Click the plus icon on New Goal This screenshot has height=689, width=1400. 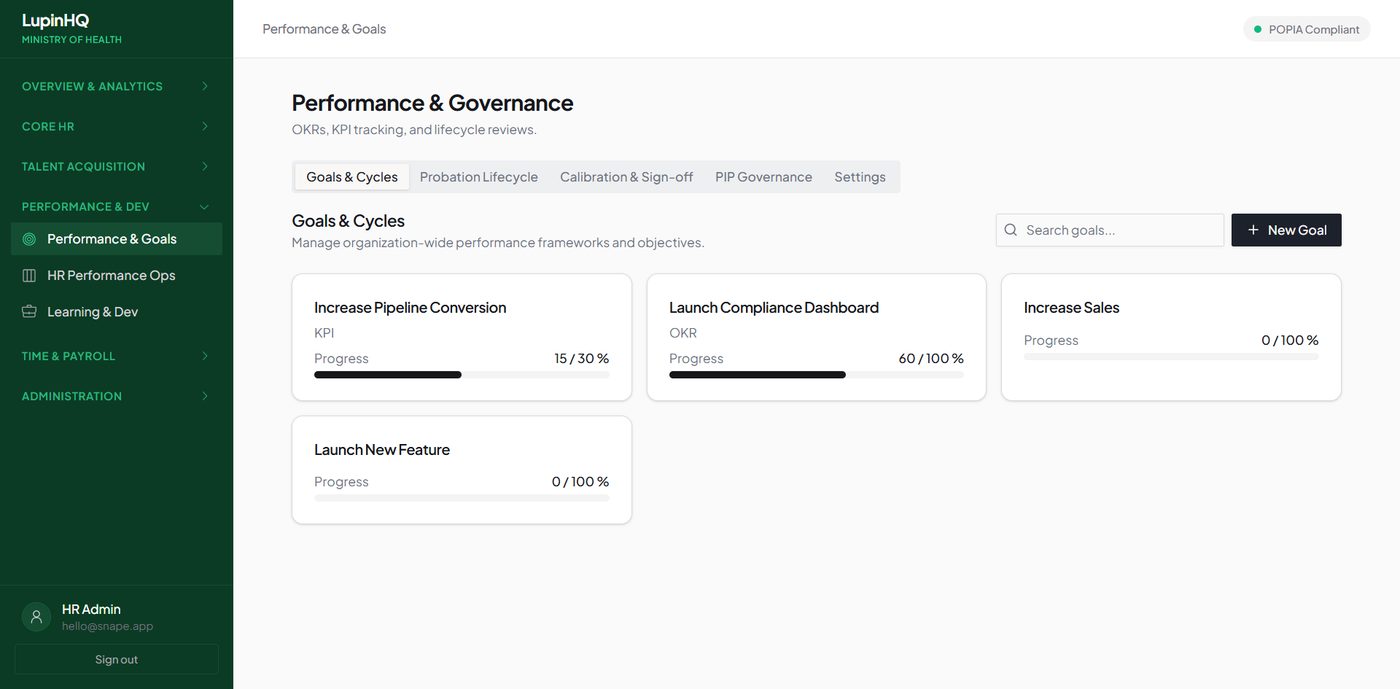pos(1253,230)
